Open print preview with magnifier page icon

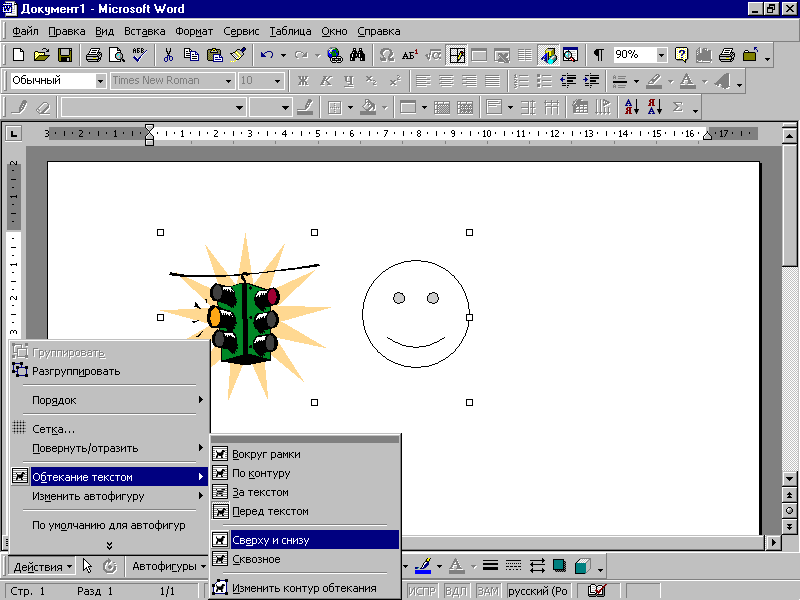(x=117, y=55)
